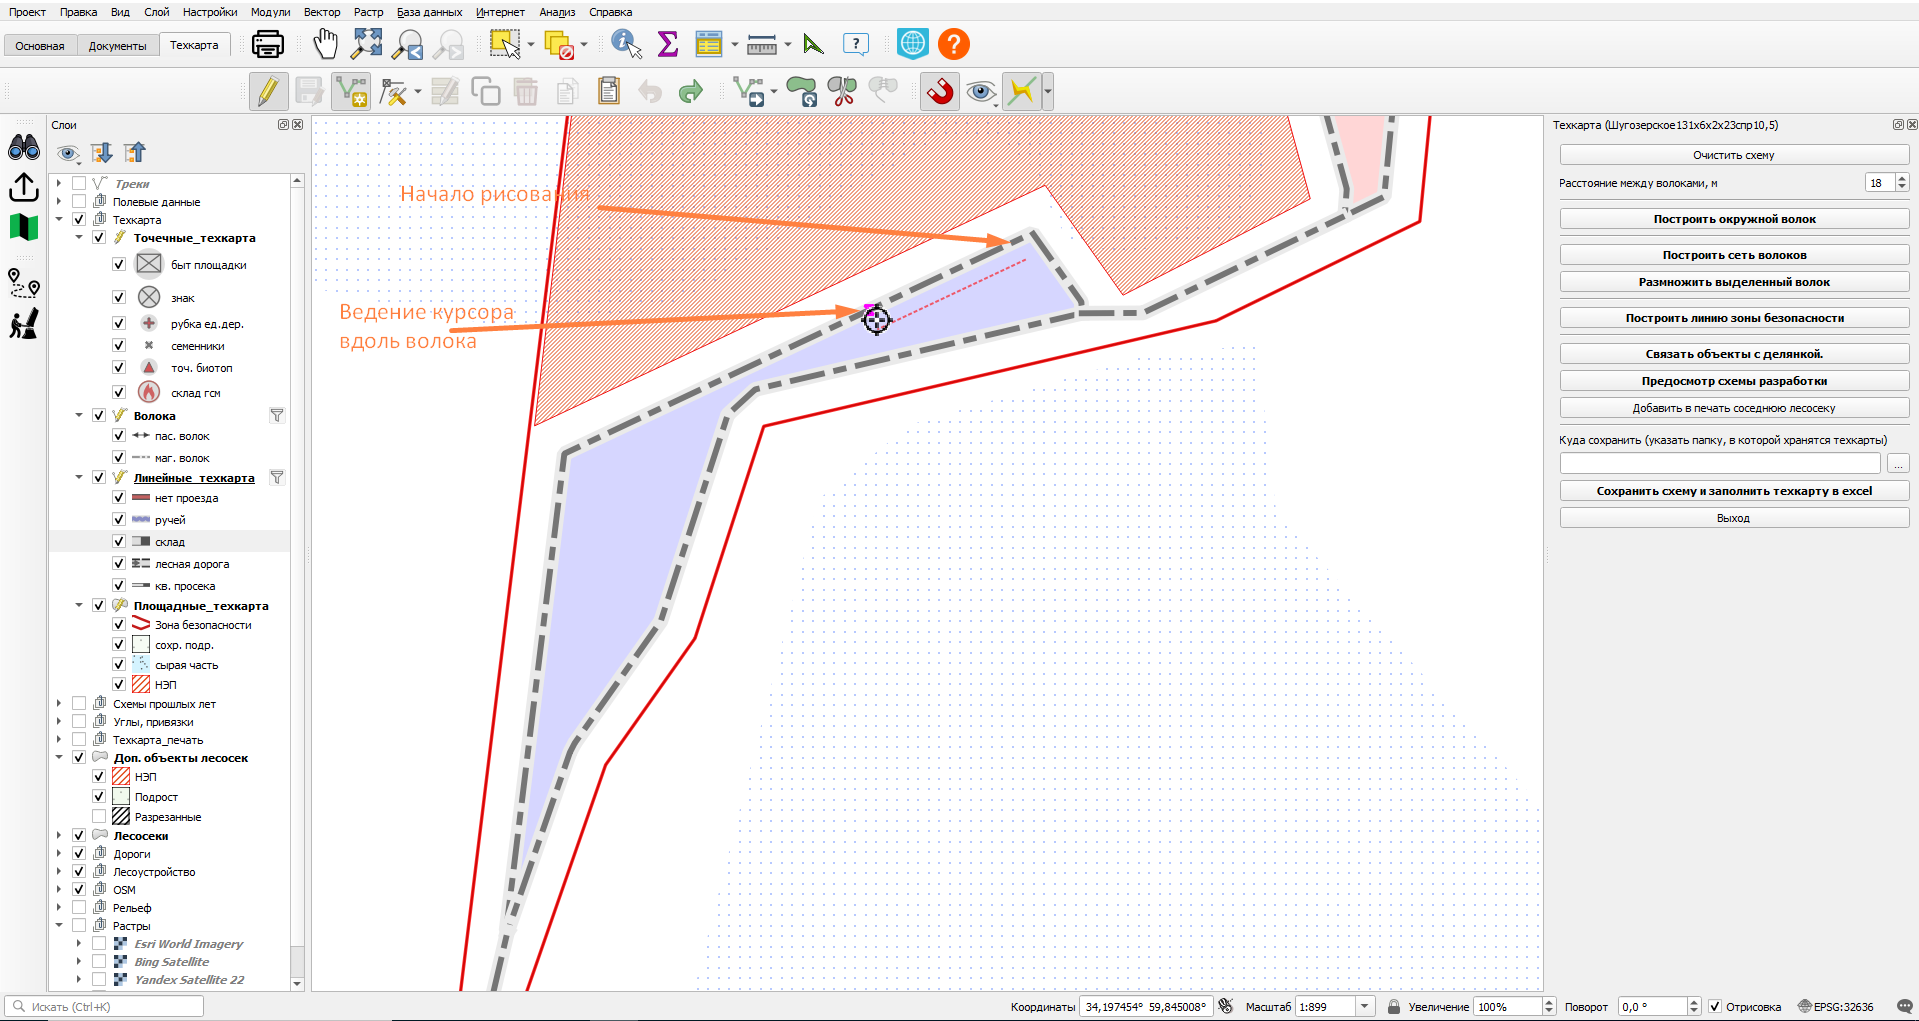Screen dimensions: 1919x1021
Task: Uncheck the ручей layer checkbox
Action: click(x=119, y=520)
